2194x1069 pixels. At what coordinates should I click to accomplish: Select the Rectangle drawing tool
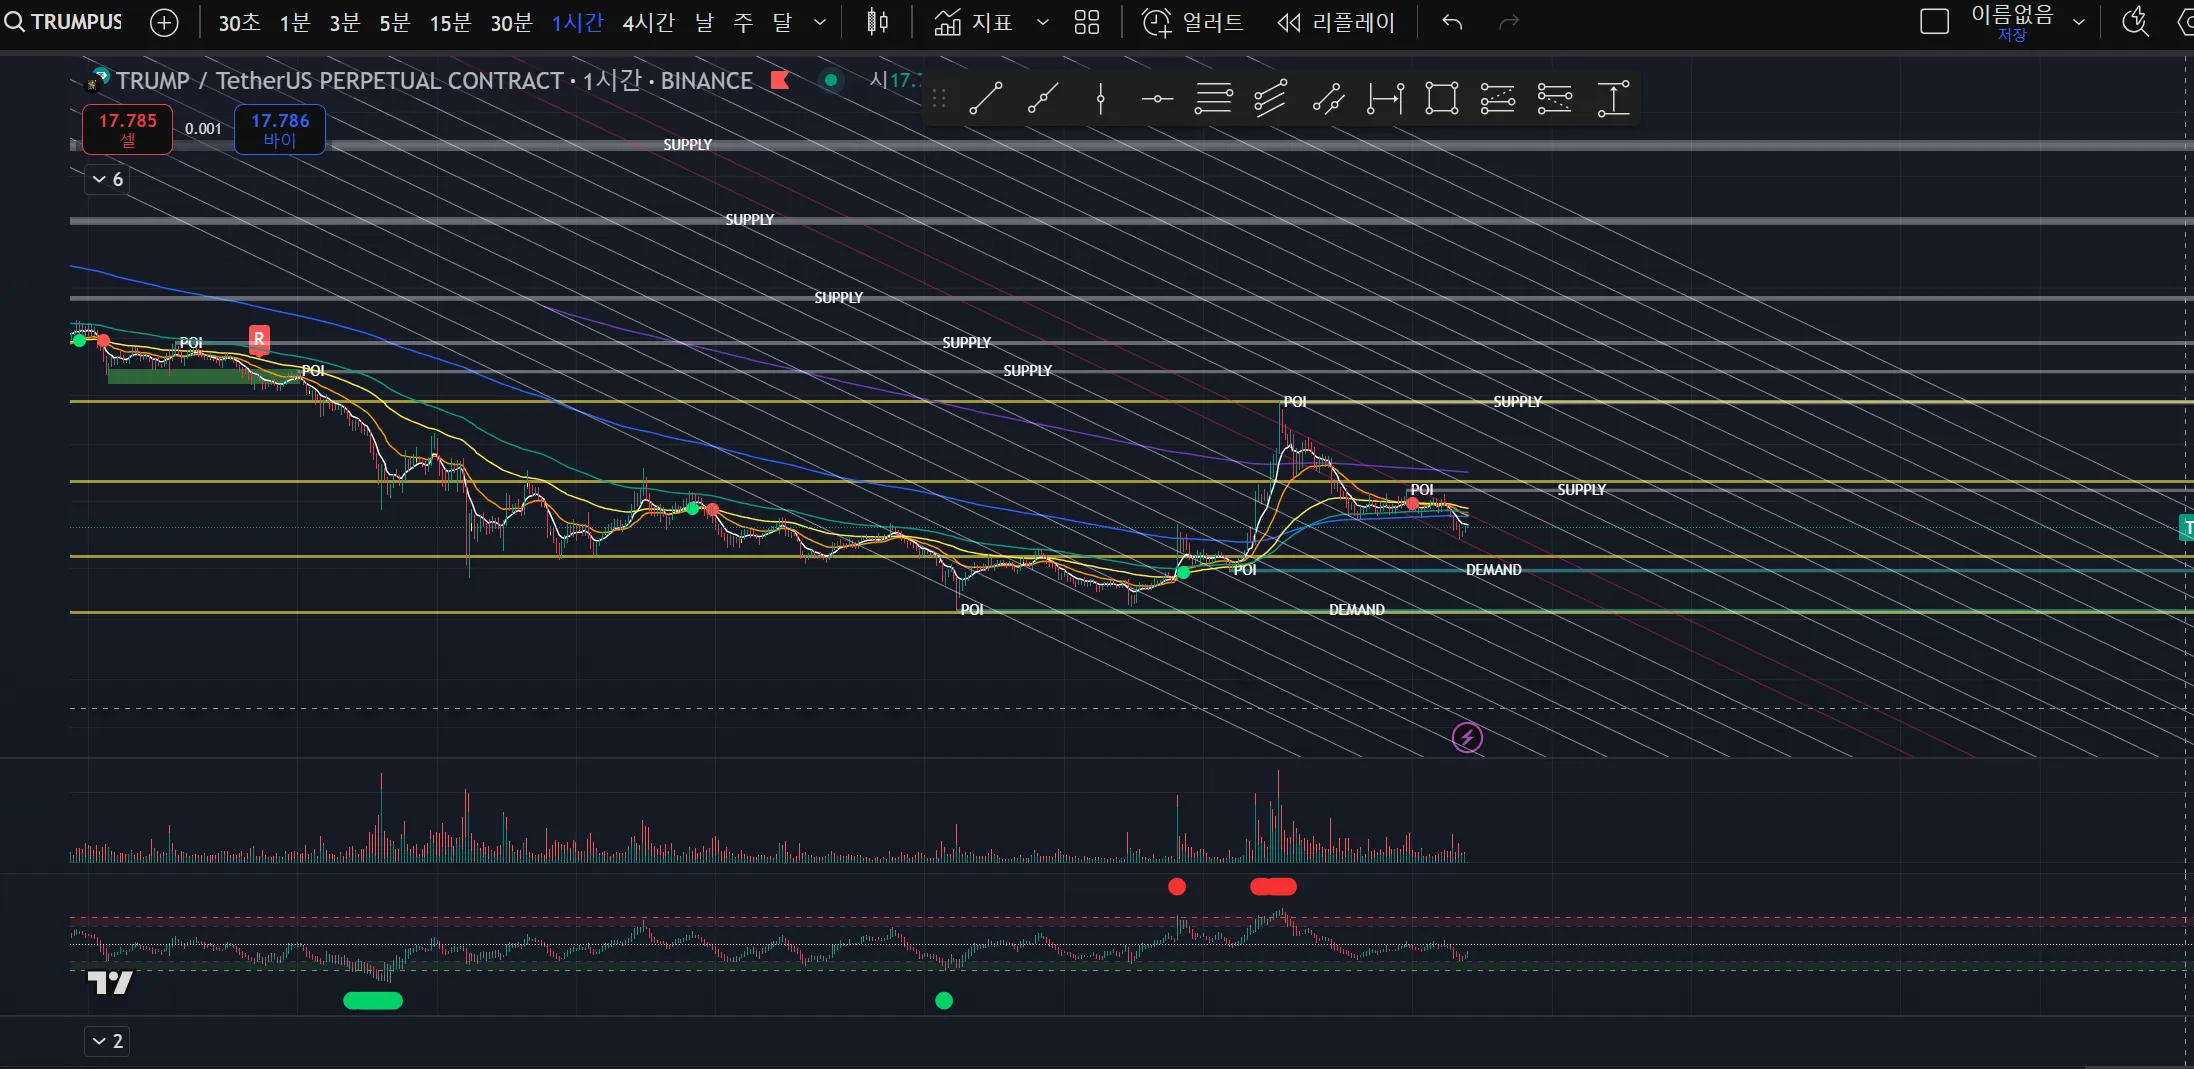[x=1441, y=99]
